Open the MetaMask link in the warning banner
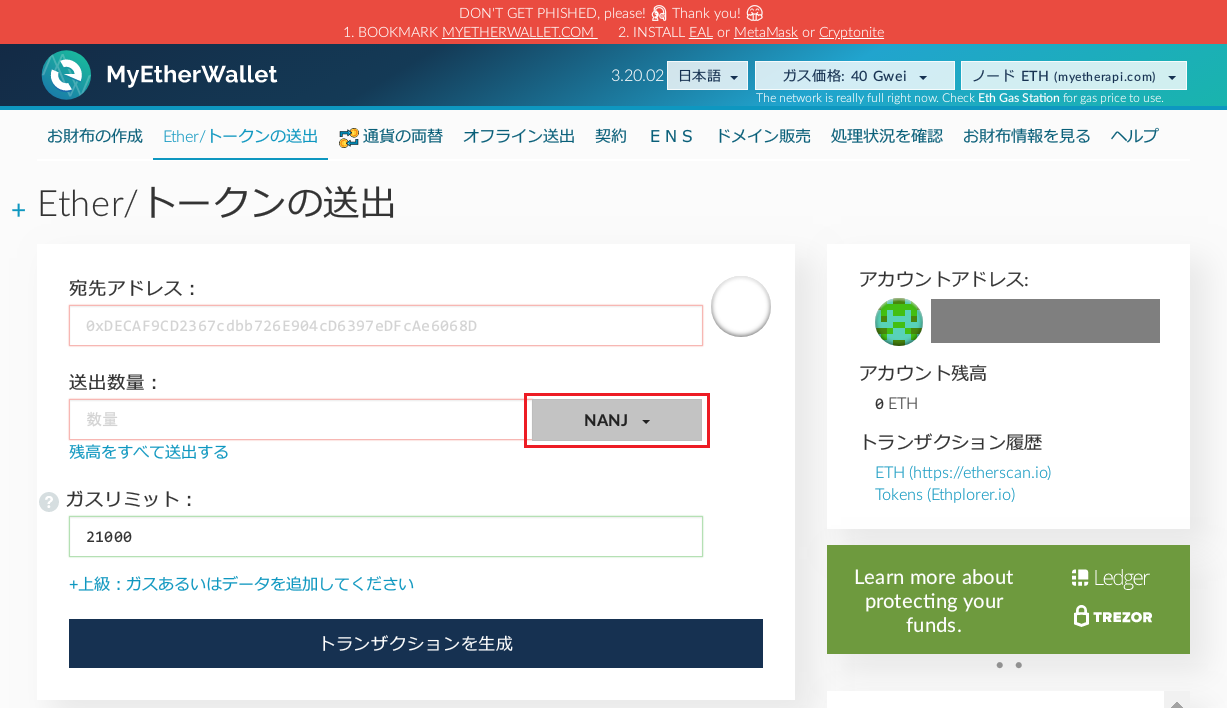This screenshot has height=708, width=1227. pyautogui.click(x=766, y=32)
